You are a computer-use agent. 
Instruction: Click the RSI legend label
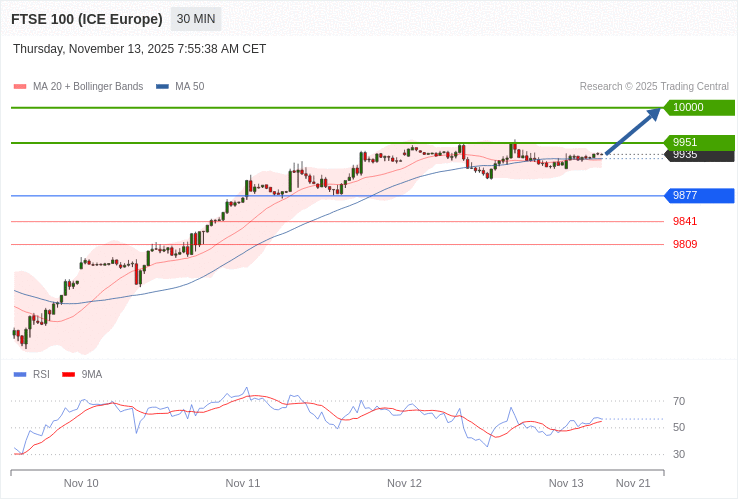41,375
